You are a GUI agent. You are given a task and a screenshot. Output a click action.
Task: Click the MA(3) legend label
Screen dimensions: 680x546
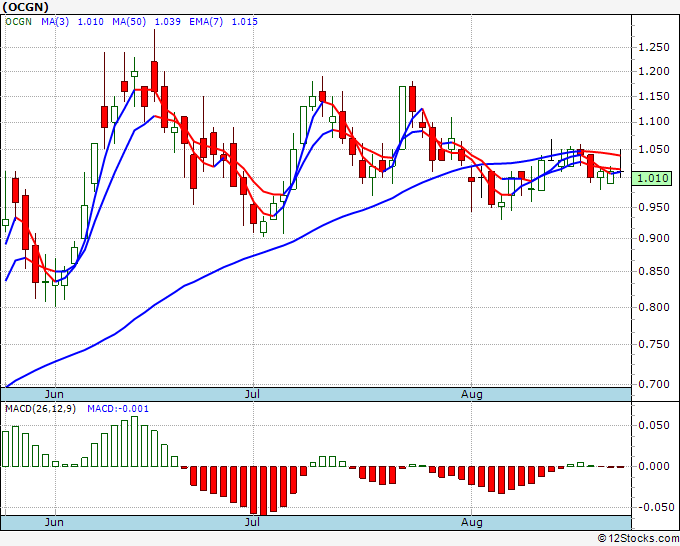(55, 21)
